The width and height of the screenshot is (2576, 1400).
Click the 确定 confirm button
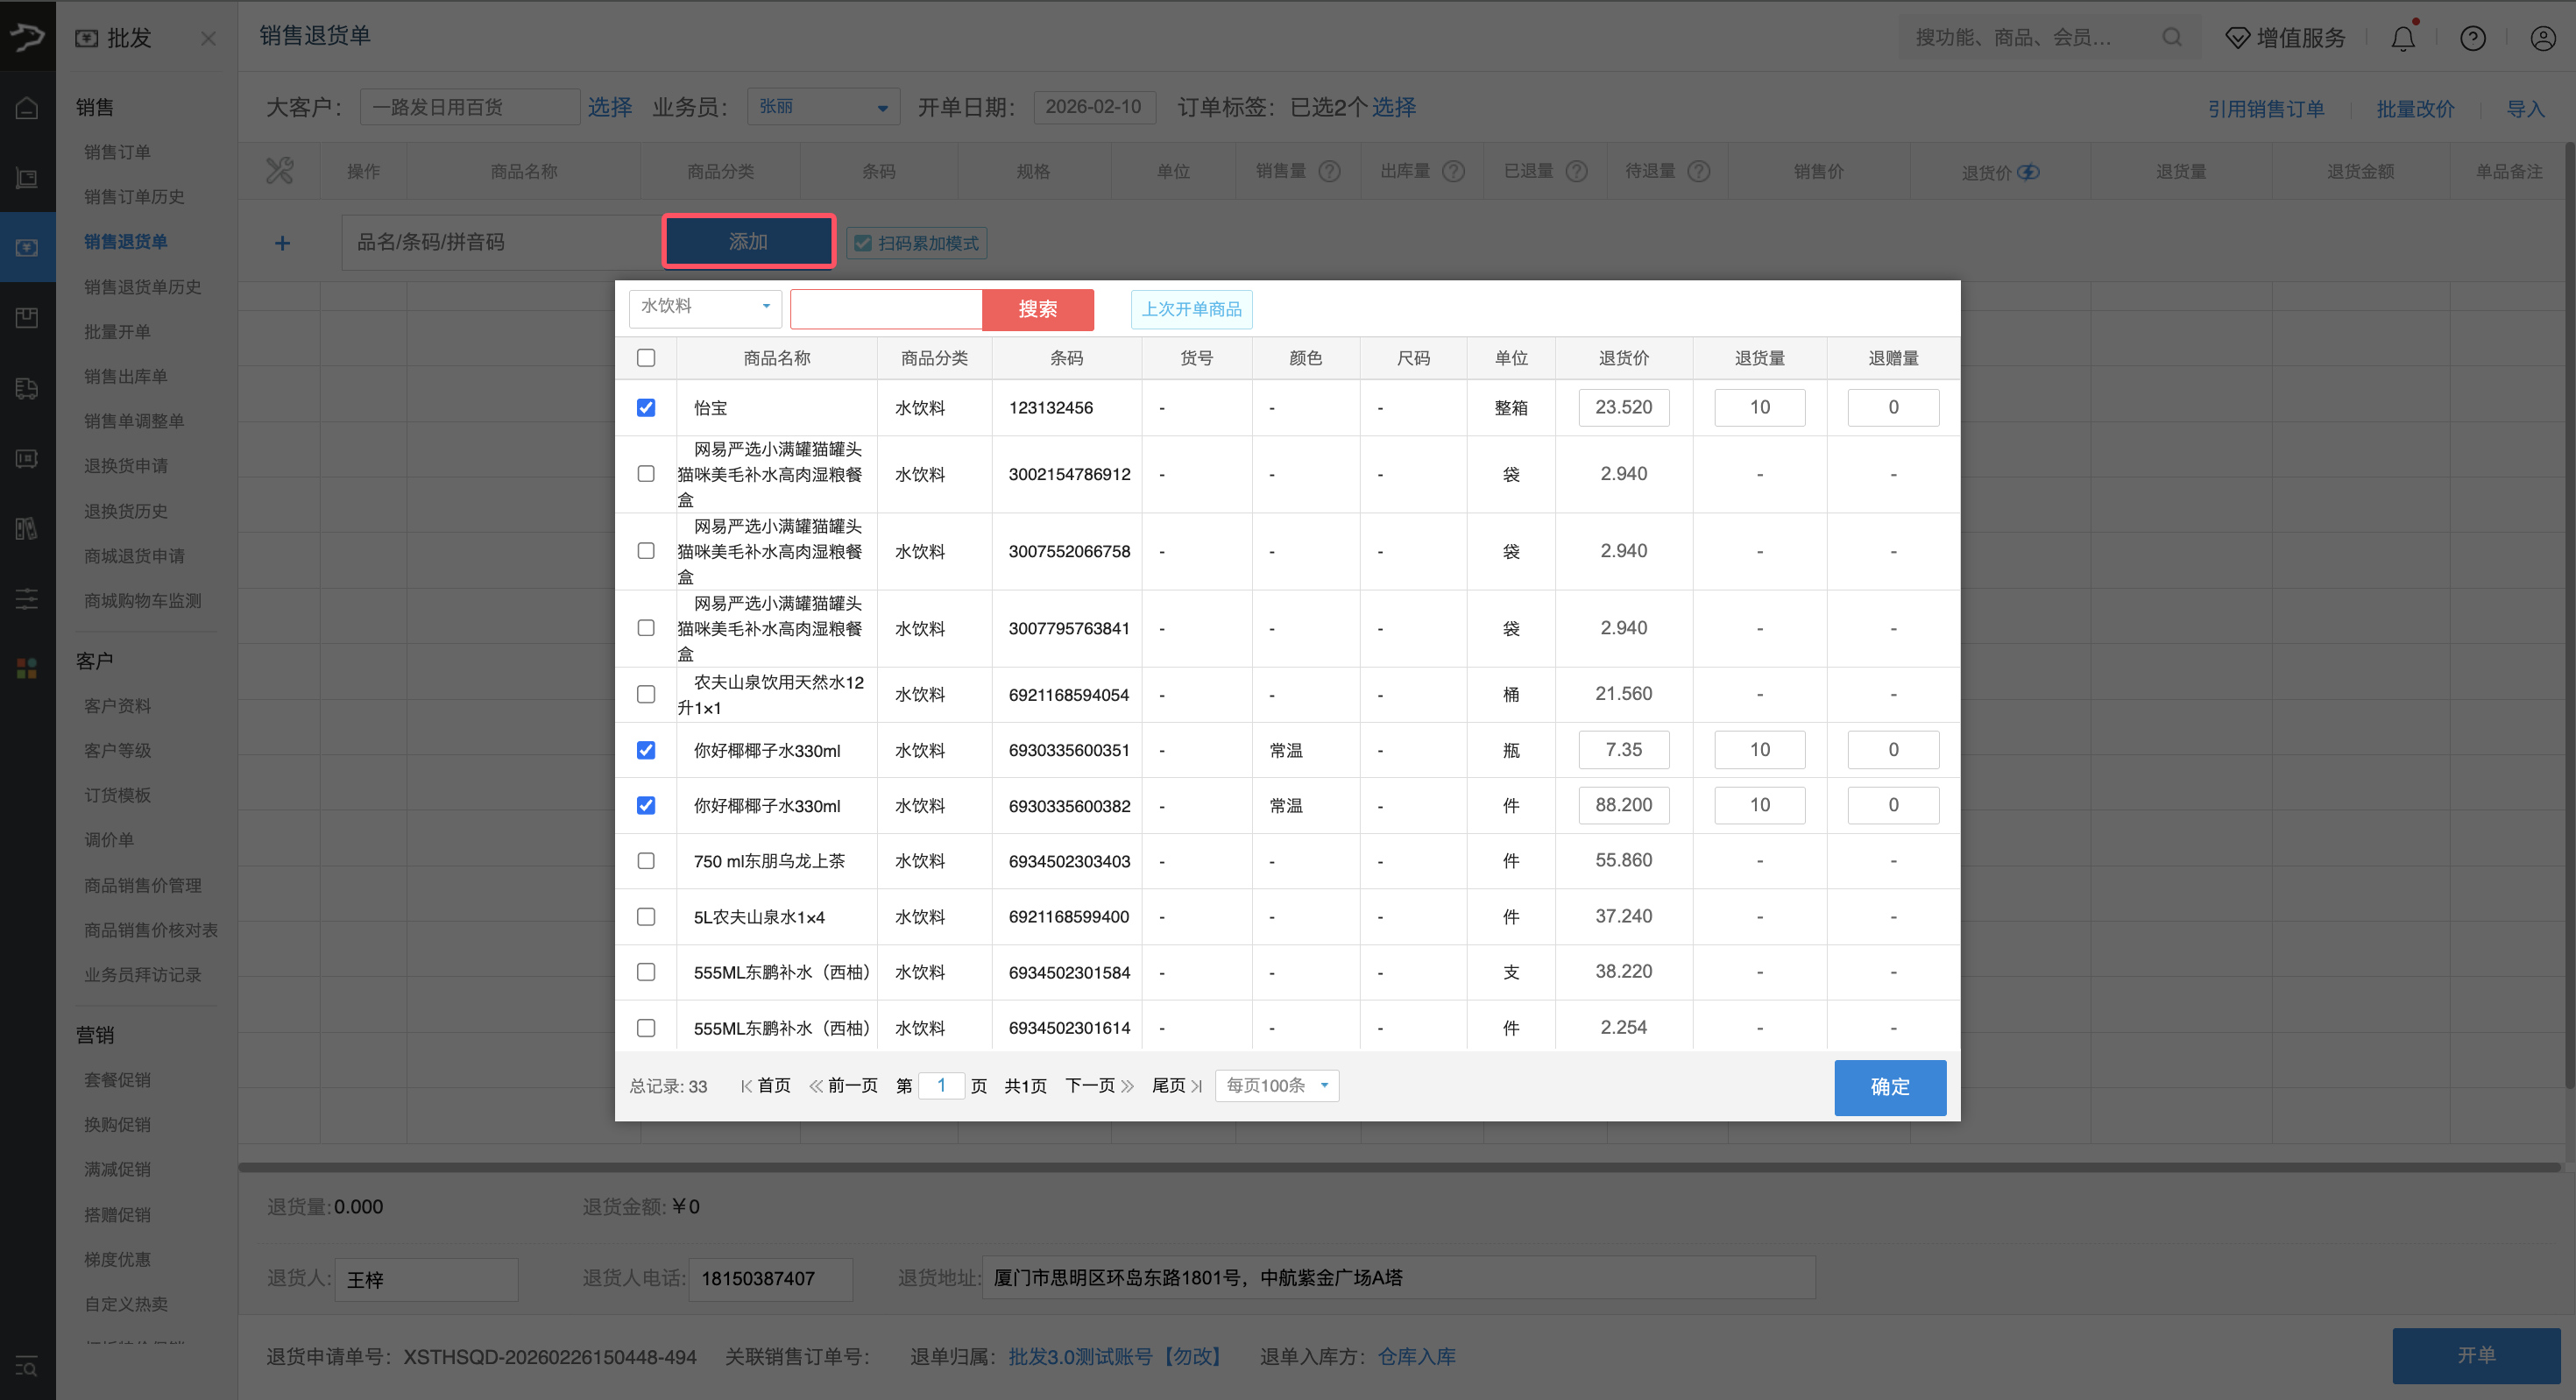coord(1889,1087)
